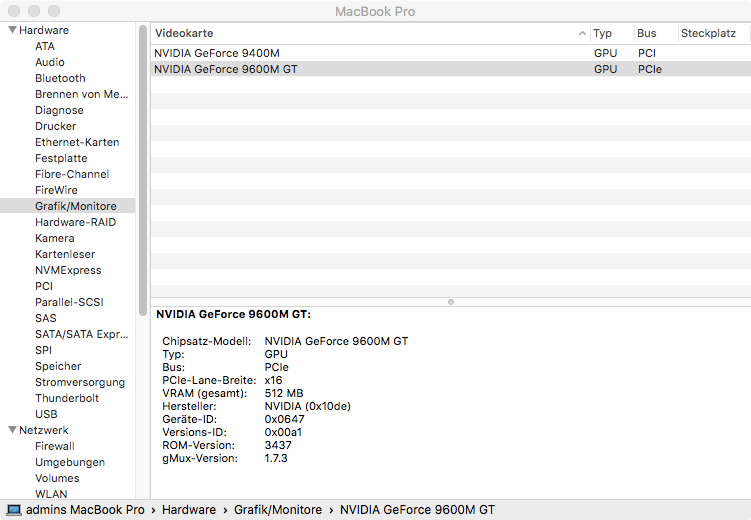Open Ethernet-Karten entry
The width and height of the screenshot is (751, 520).
coord(77,142)
